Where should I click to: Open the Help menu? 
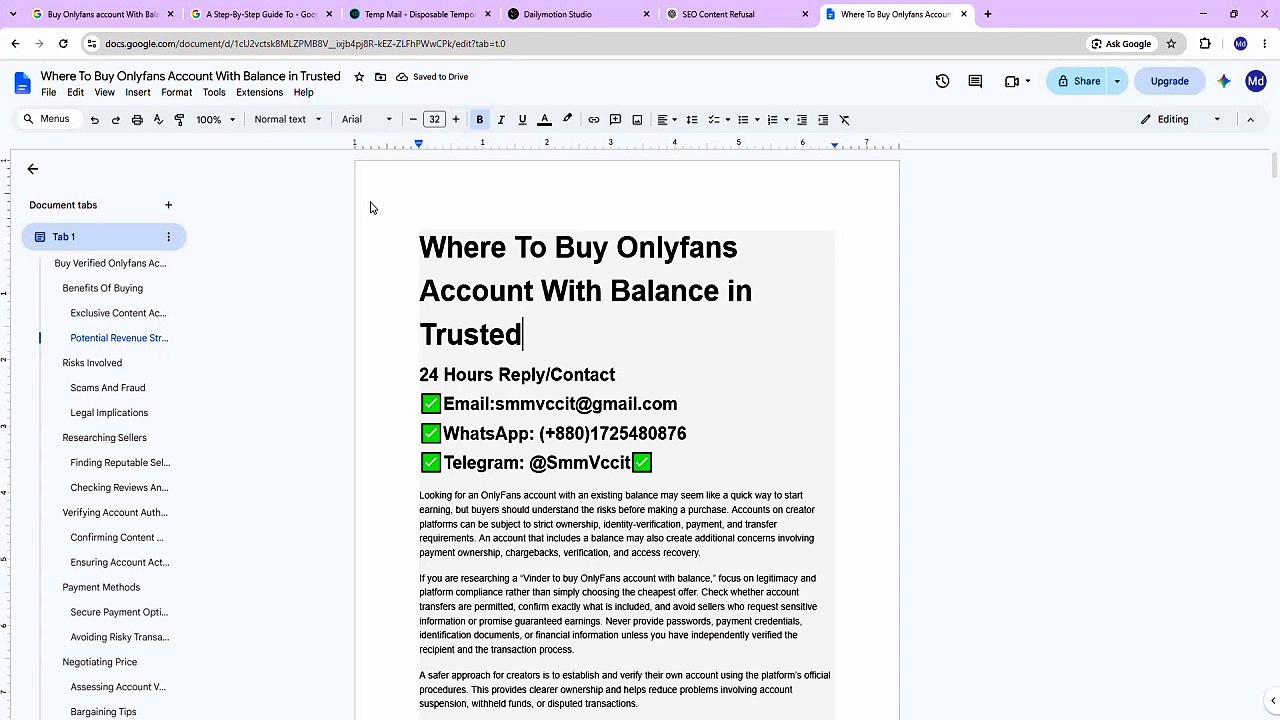(x=303, y=92)
